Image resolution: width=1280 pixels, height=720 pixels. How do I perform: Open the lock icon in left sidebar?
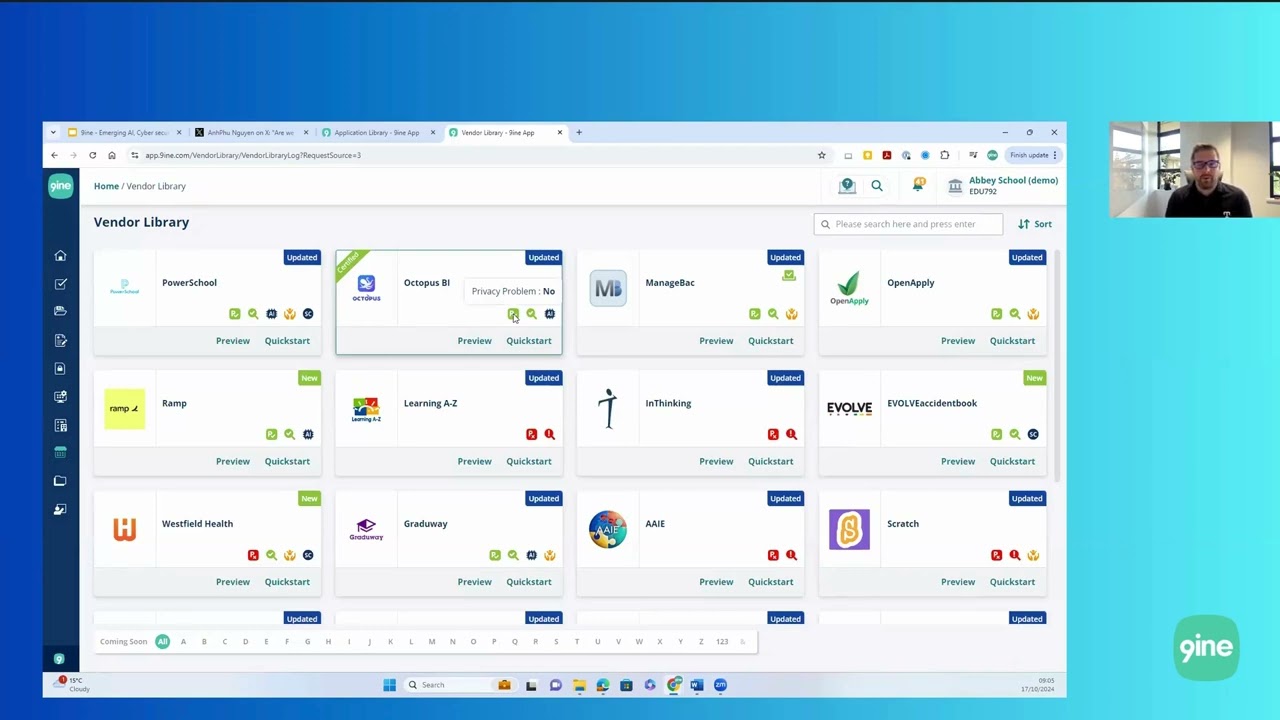click(60, 369)
